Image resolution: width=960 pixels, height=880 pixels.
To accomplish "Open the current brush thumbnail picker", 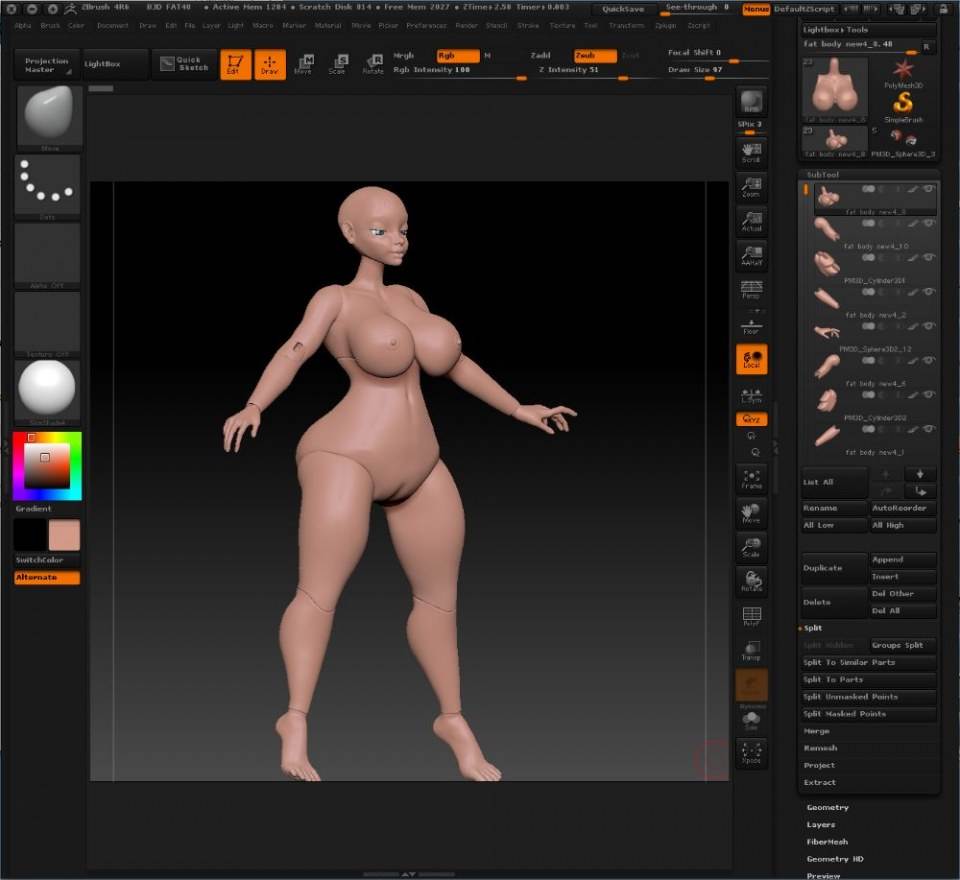I will [x=50, y=118].
